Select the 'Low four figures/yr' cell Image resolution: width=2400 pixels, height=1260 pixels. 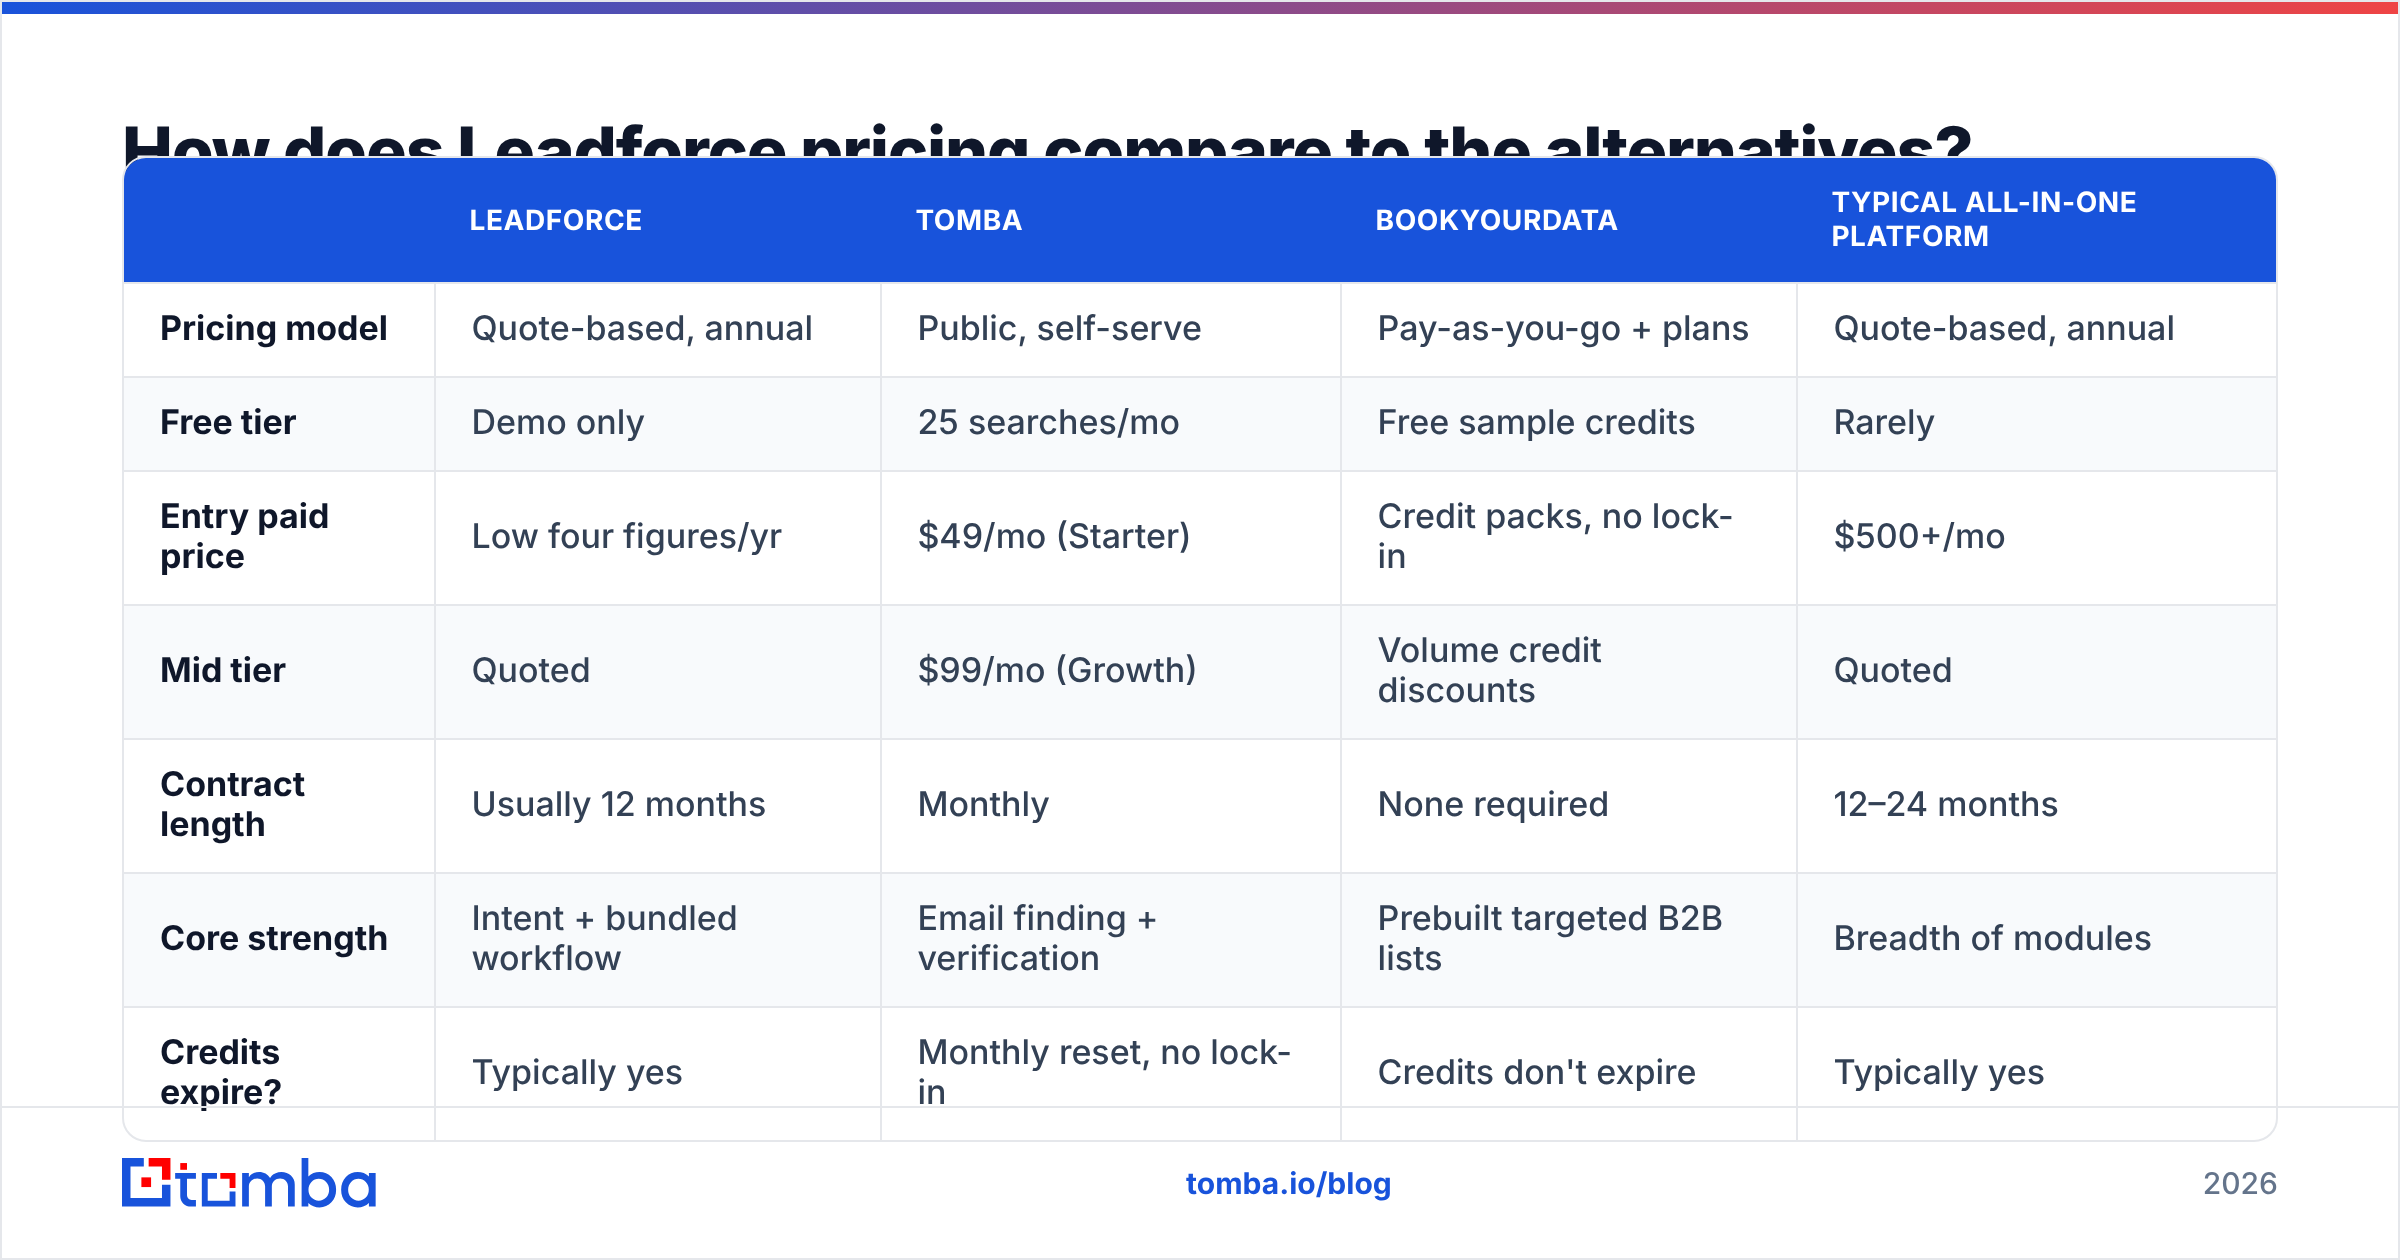(x=658, y=538)
